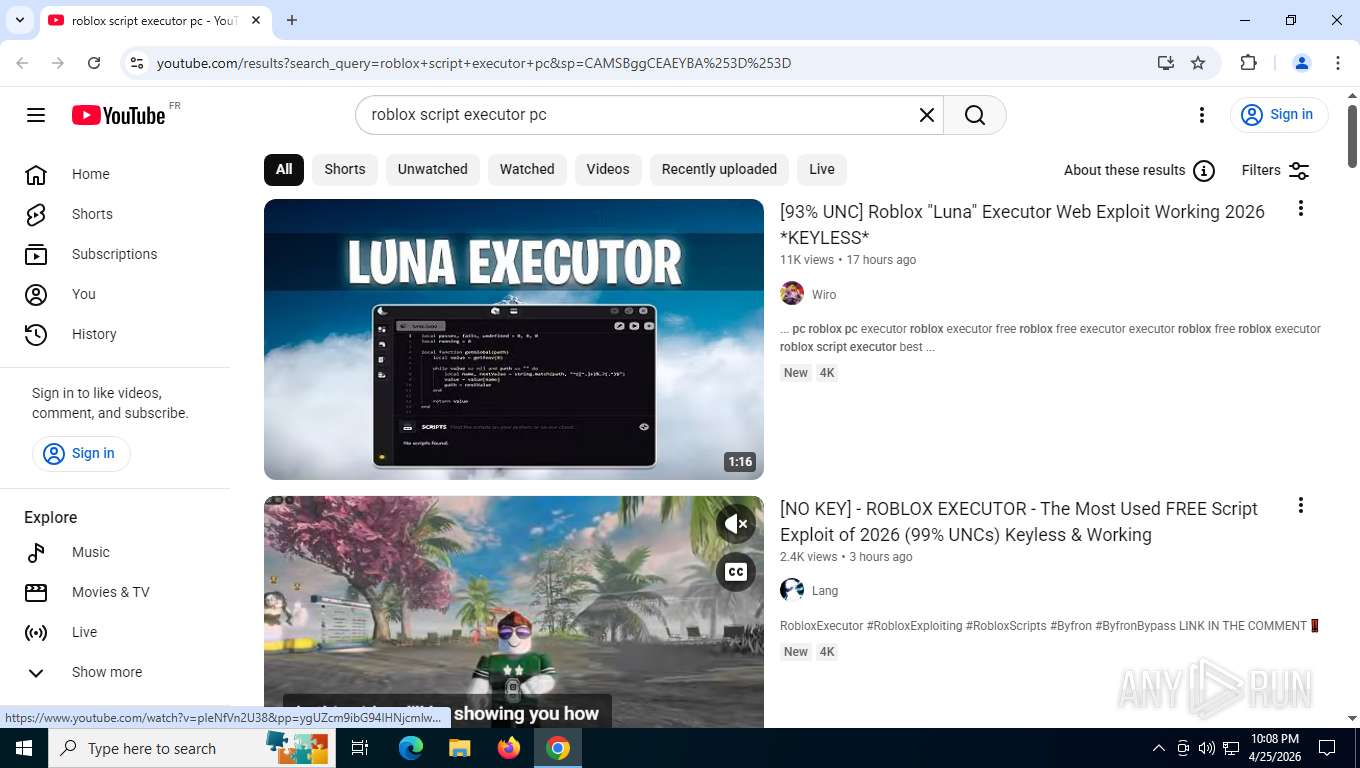The width and height of the screenshot is (1360, 768).
Task: Open About these results info icon
Action: coord(1204,171)
